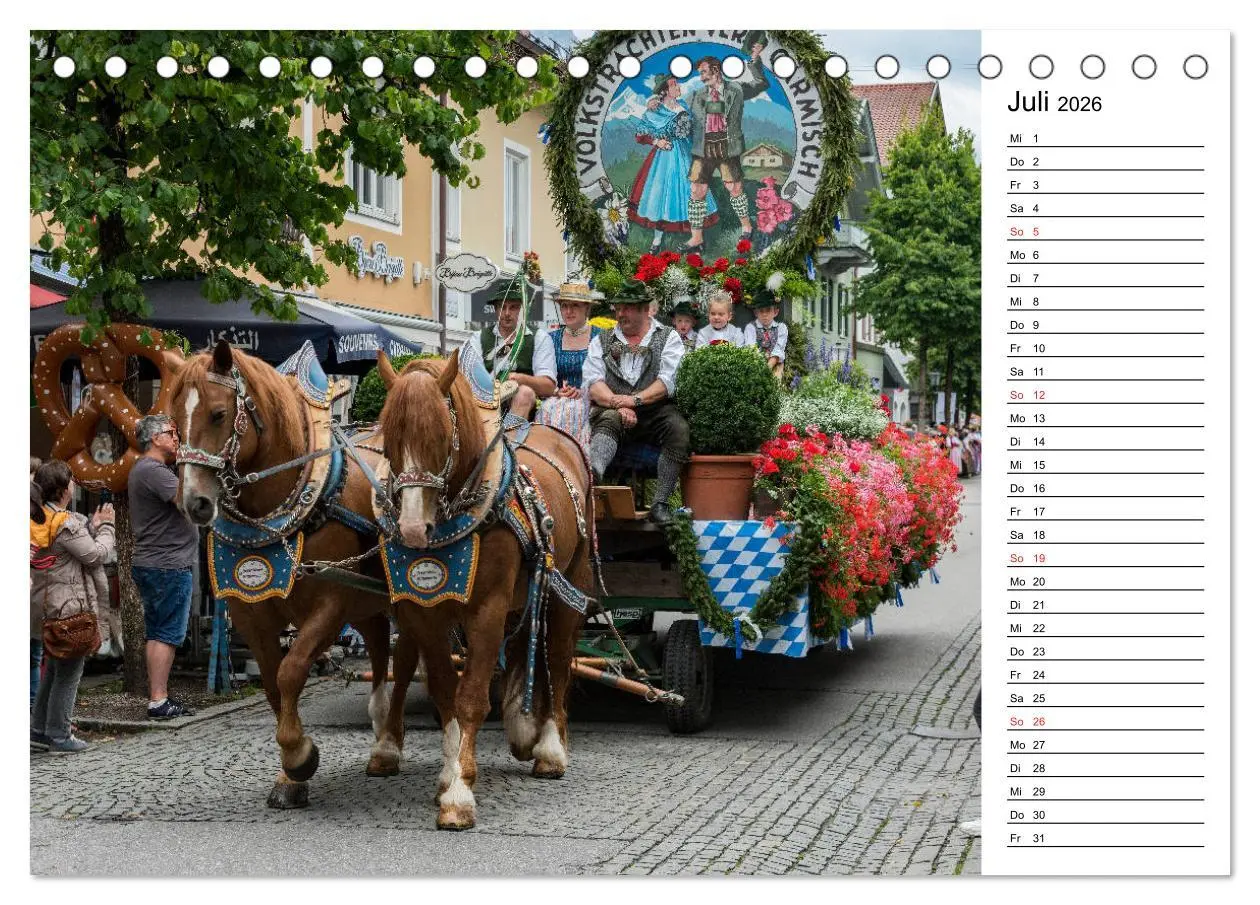Select the red Sunday row 'So 26'
The width and height of the screenshot is (1260, 905).
(1105, 721)
